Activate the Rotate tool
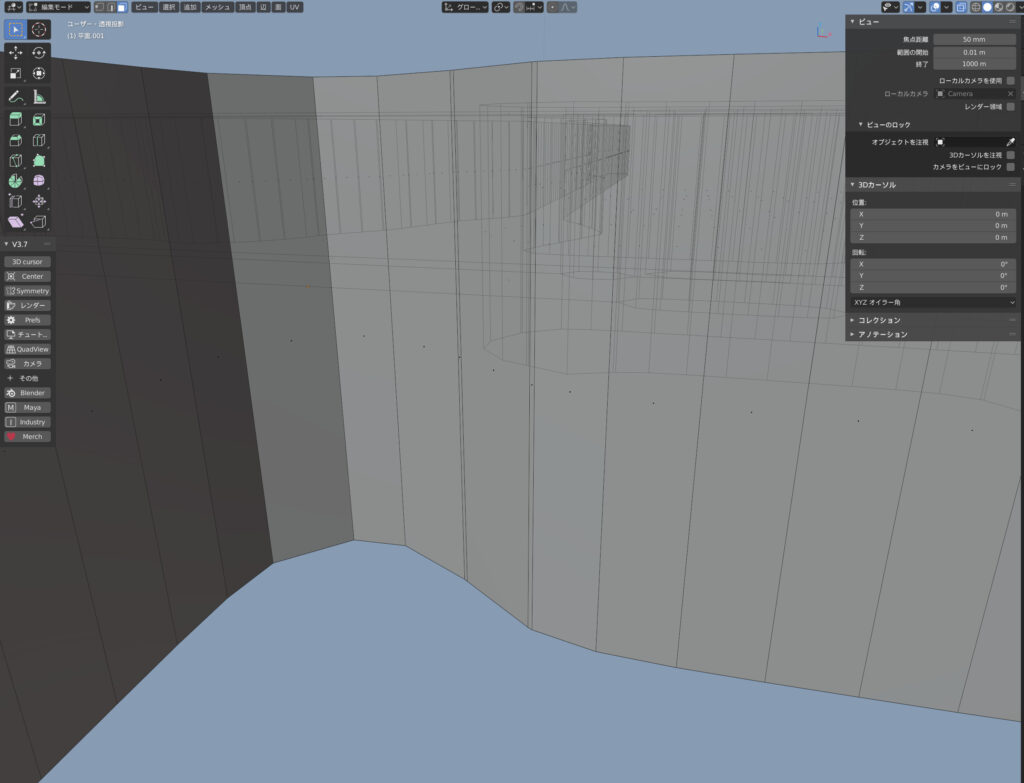The width and height of the screenshot is (1024, 783). pos(39,52)
